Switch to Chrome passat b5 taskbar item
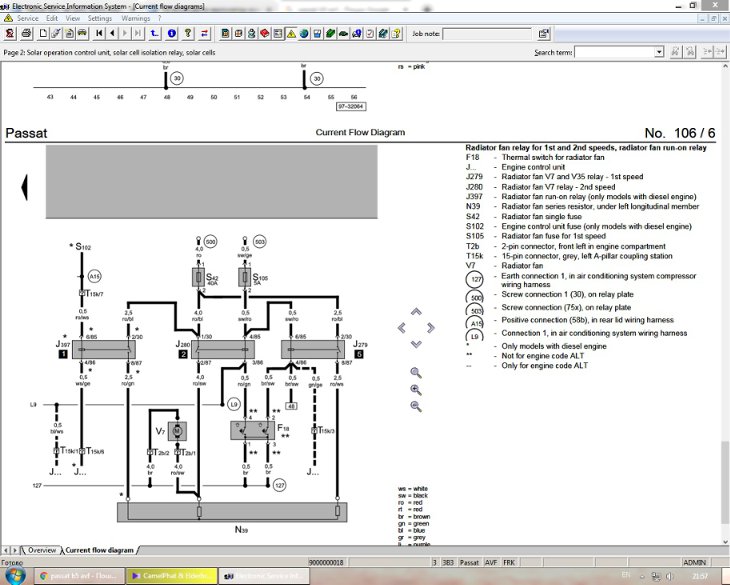Screen dimensions: 730x585 (79, 576)
